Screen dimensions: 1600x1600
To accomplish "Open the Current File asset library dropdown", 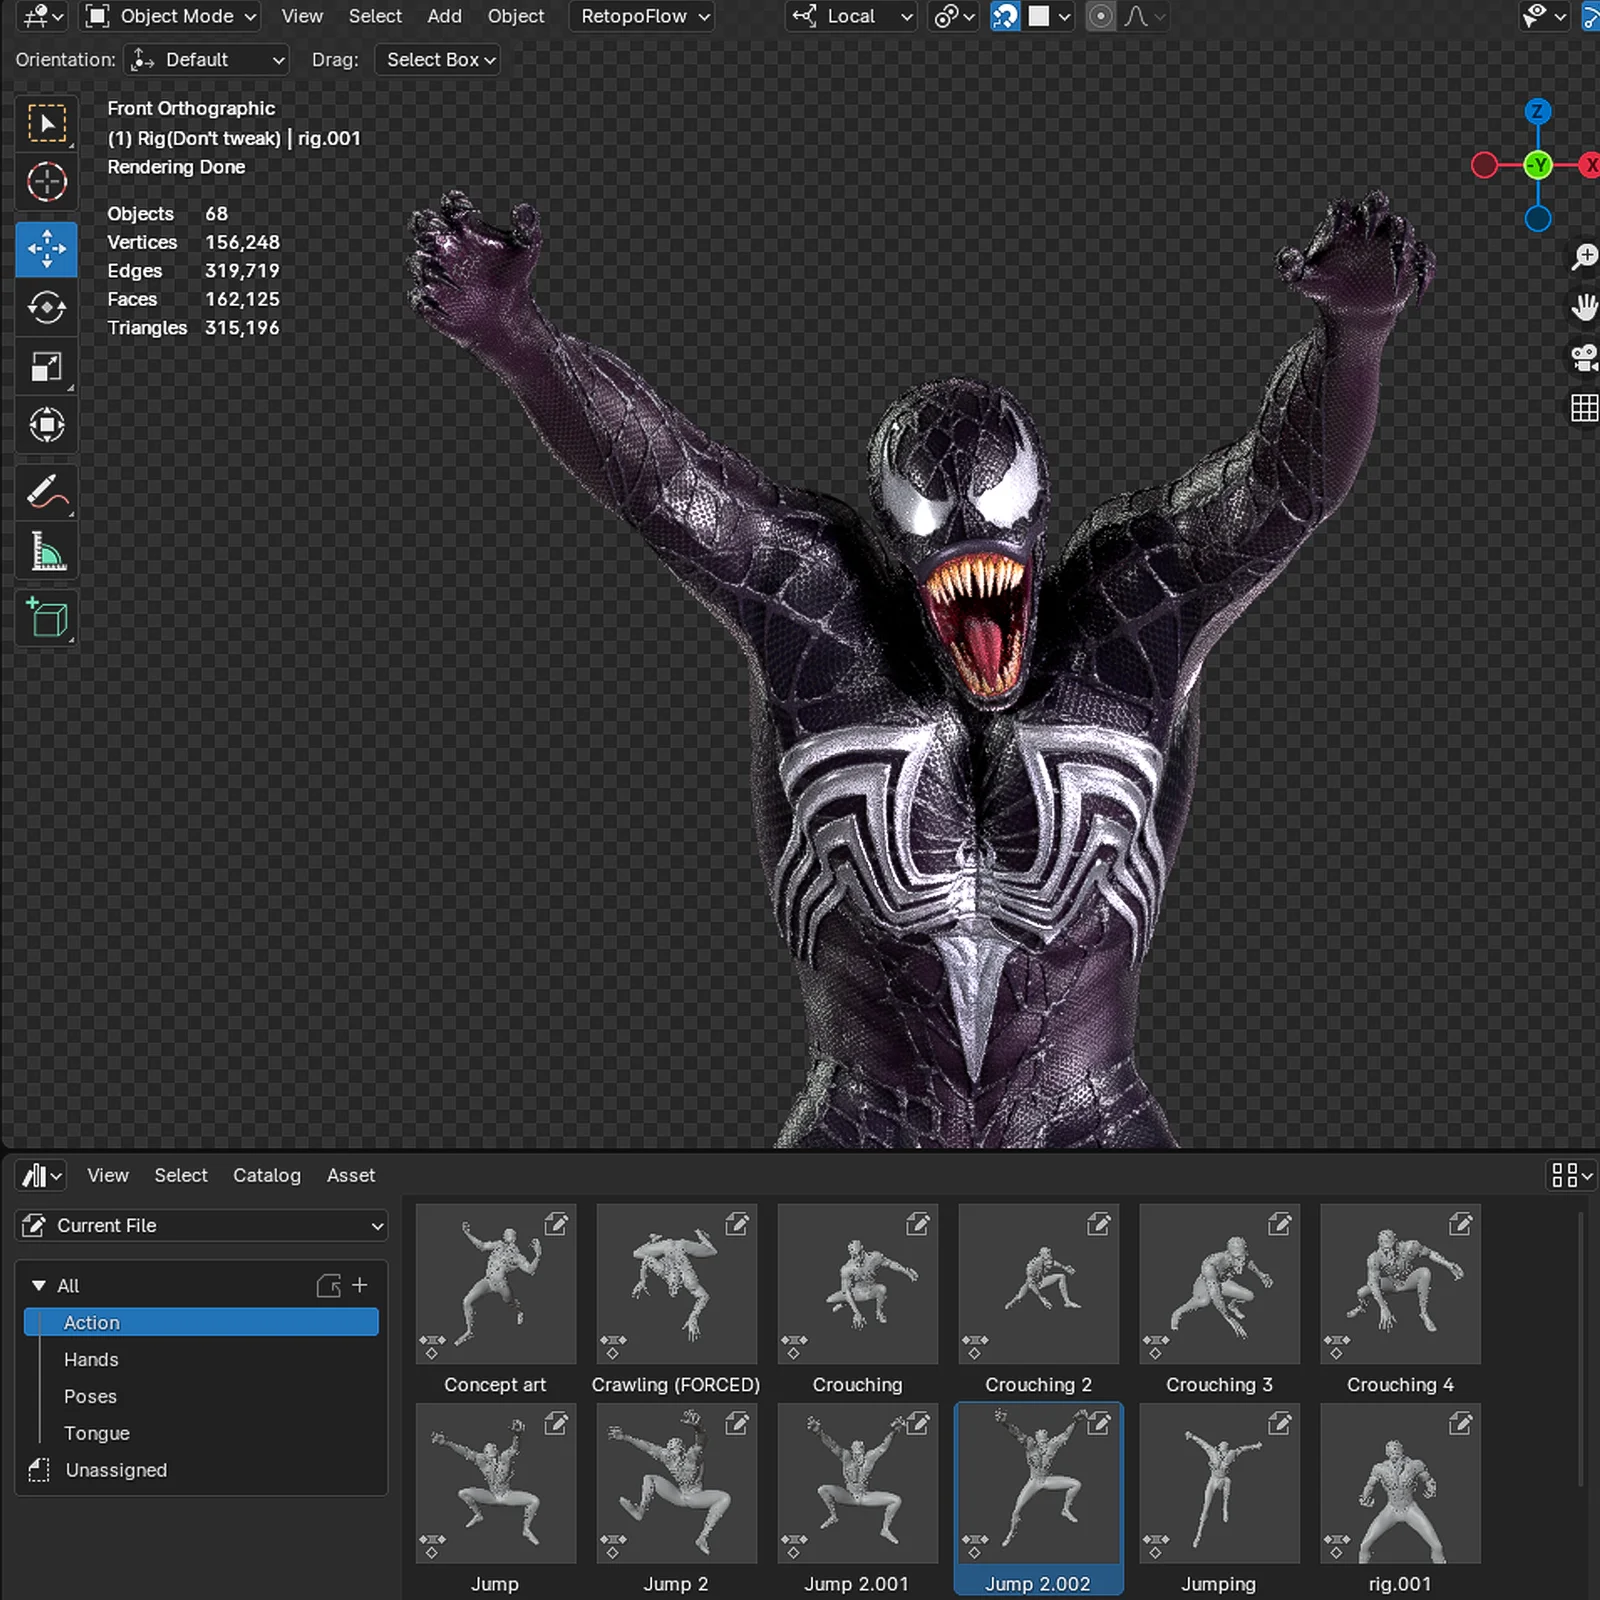I will (200, 1225).
